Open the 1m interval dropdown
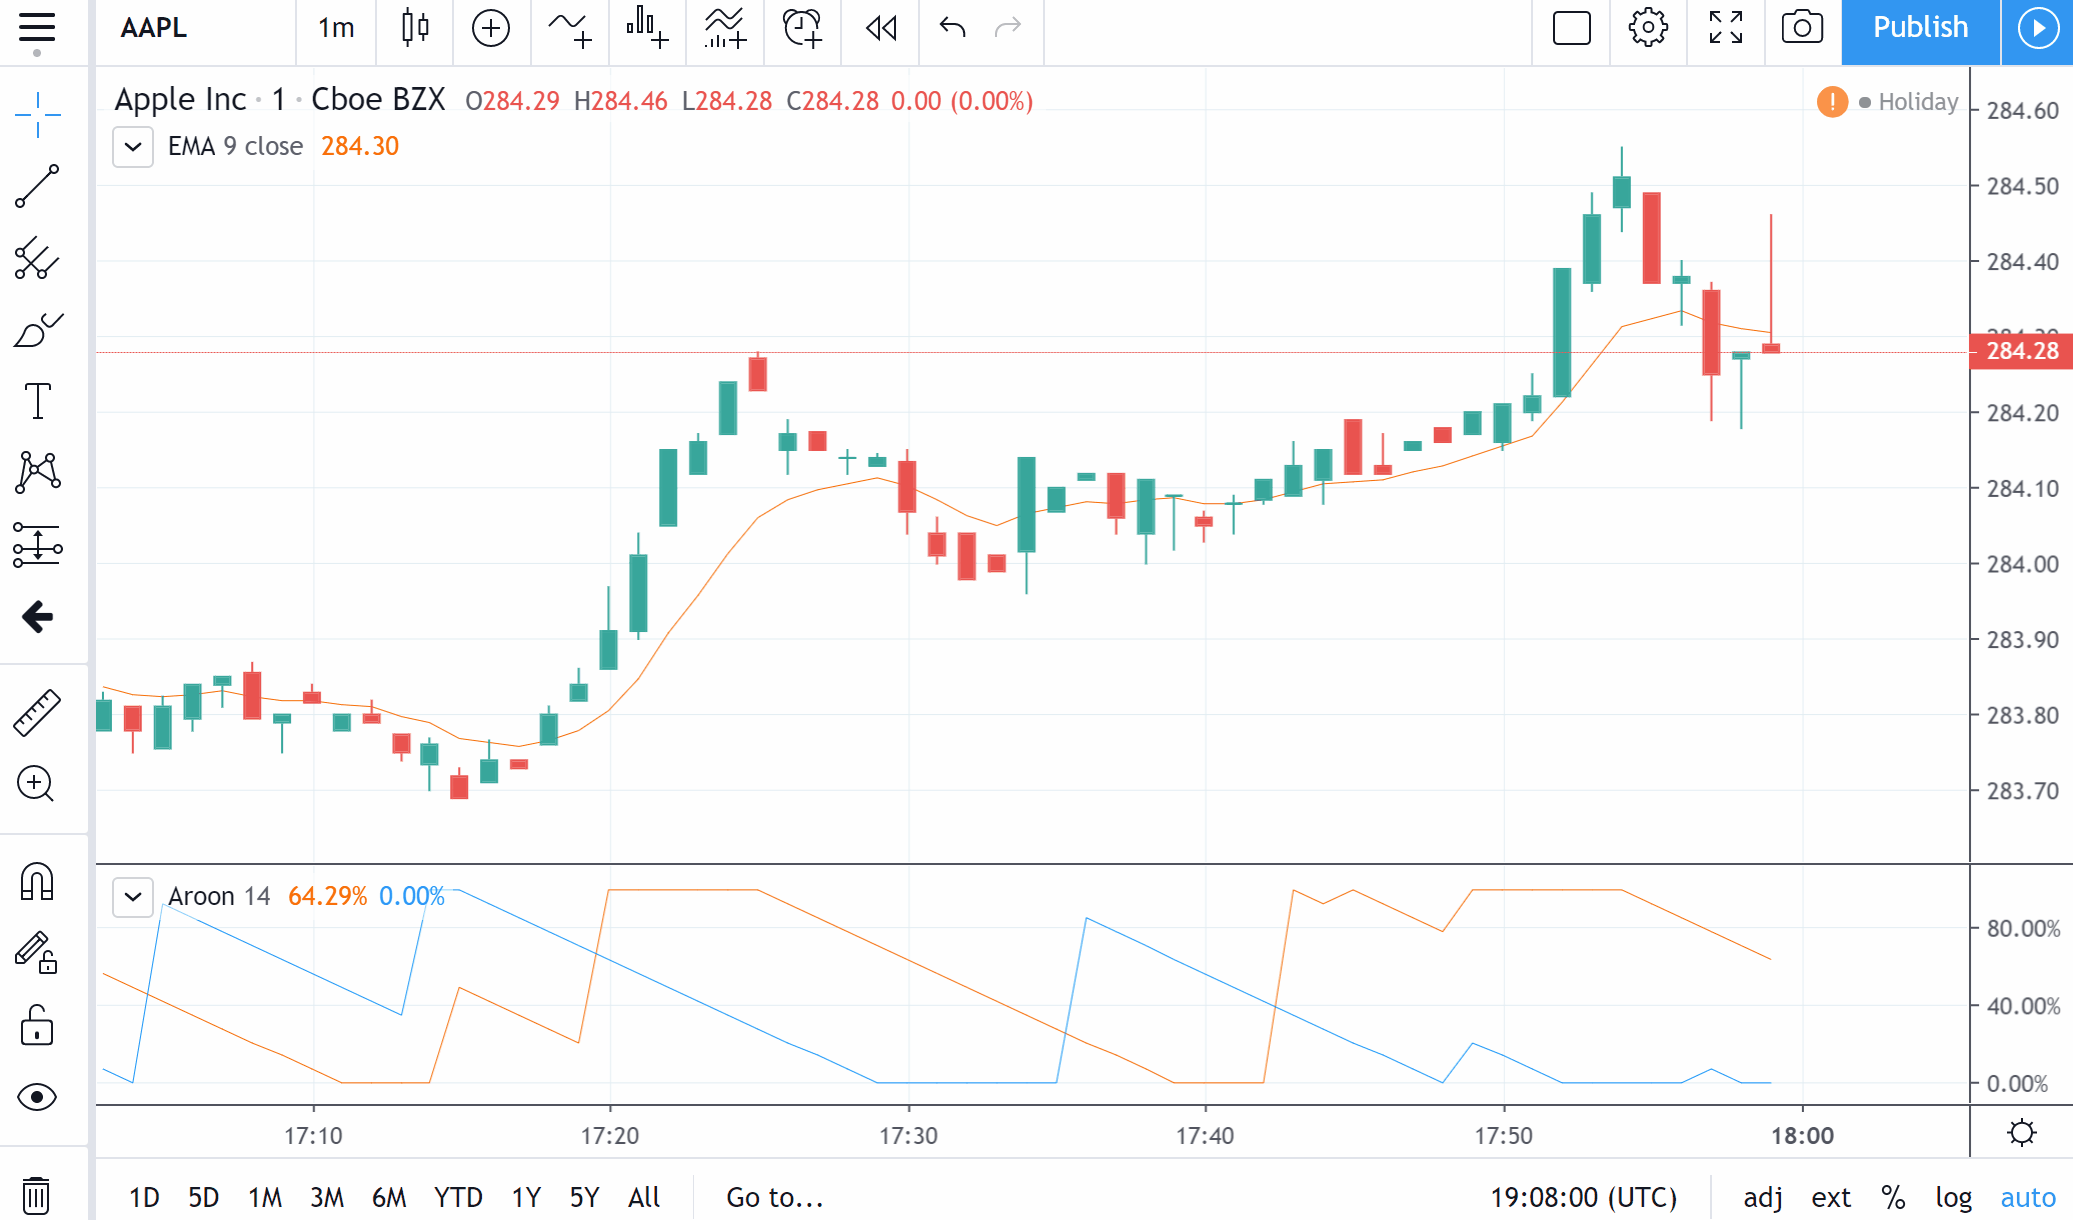The height and width of the screenshot is (1220, 2073). point(336,28)
